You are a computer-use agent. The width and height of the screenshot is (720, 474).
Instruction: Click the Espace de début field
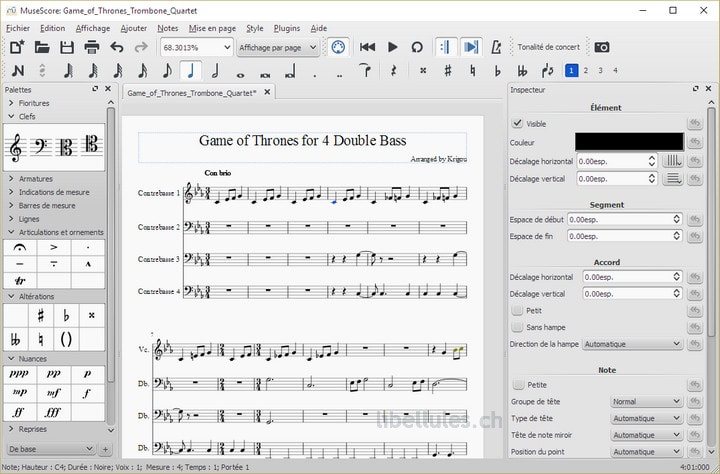point(624,220)
